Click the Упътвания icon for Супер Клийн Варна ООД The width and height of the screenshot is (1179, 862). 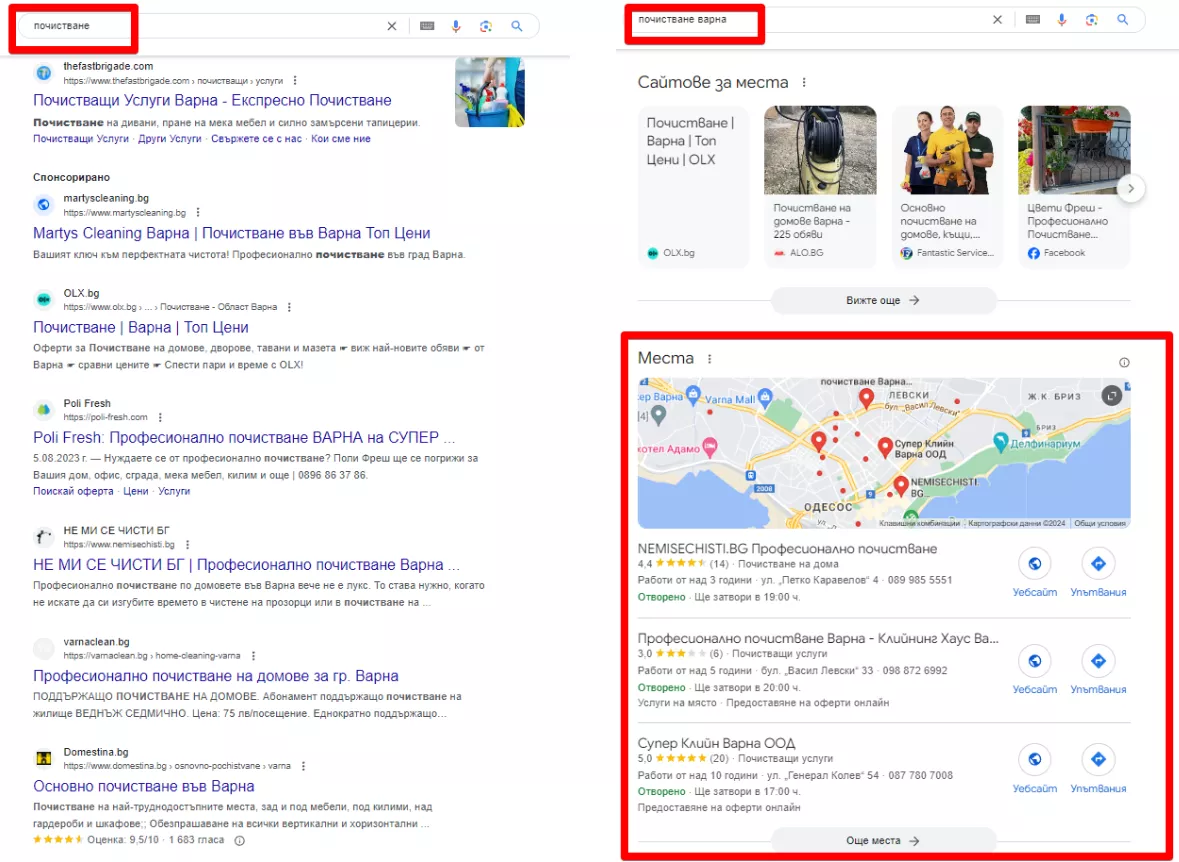[1098, 760]
